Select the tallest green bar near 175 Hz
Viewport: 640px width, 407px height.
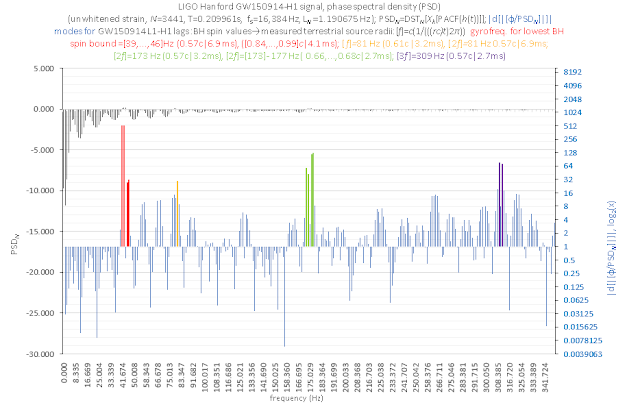click(313, 200)
